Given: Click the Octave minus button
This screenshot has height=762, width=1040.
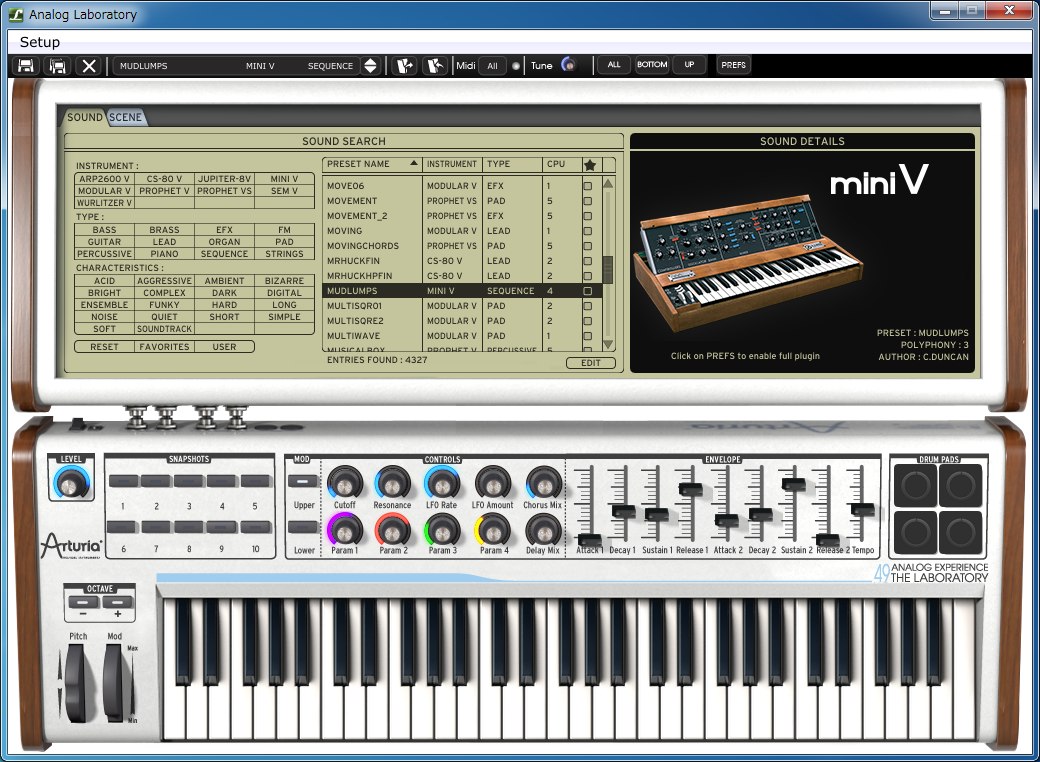Looking at the screenshot, I should (x=83, y=602).
